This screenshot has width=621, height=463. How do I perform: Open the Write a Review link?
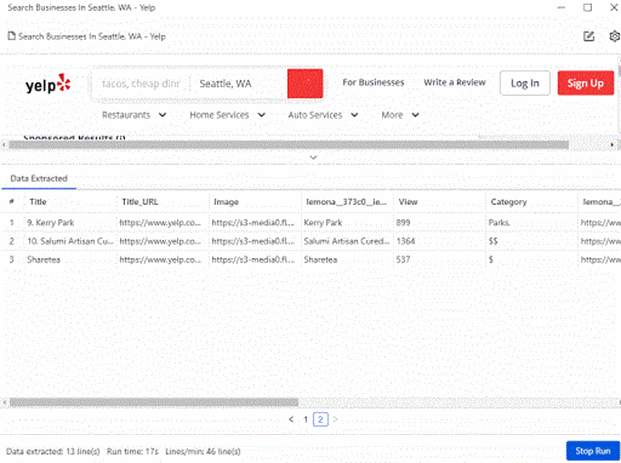tap(455, 82)
